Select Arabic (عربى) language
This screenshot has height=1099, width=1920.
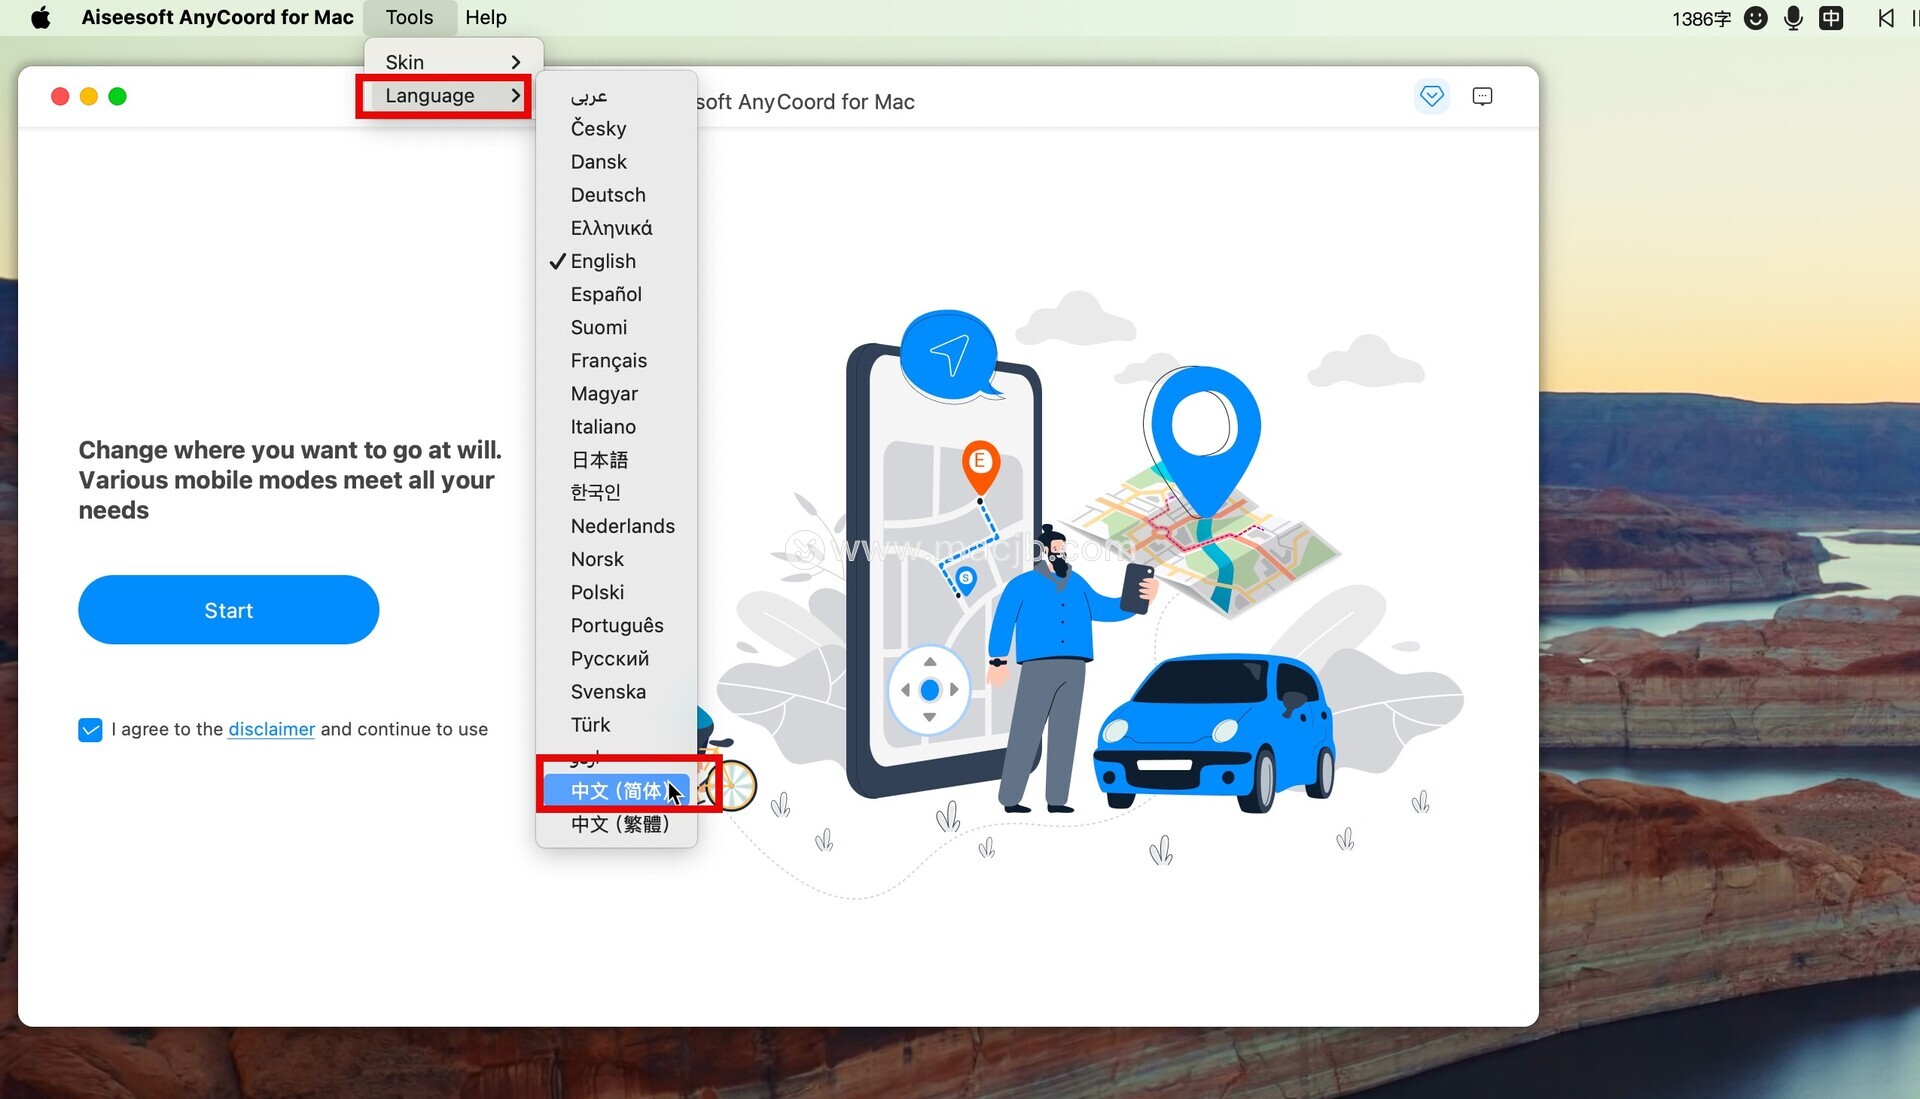pos(616,95)
